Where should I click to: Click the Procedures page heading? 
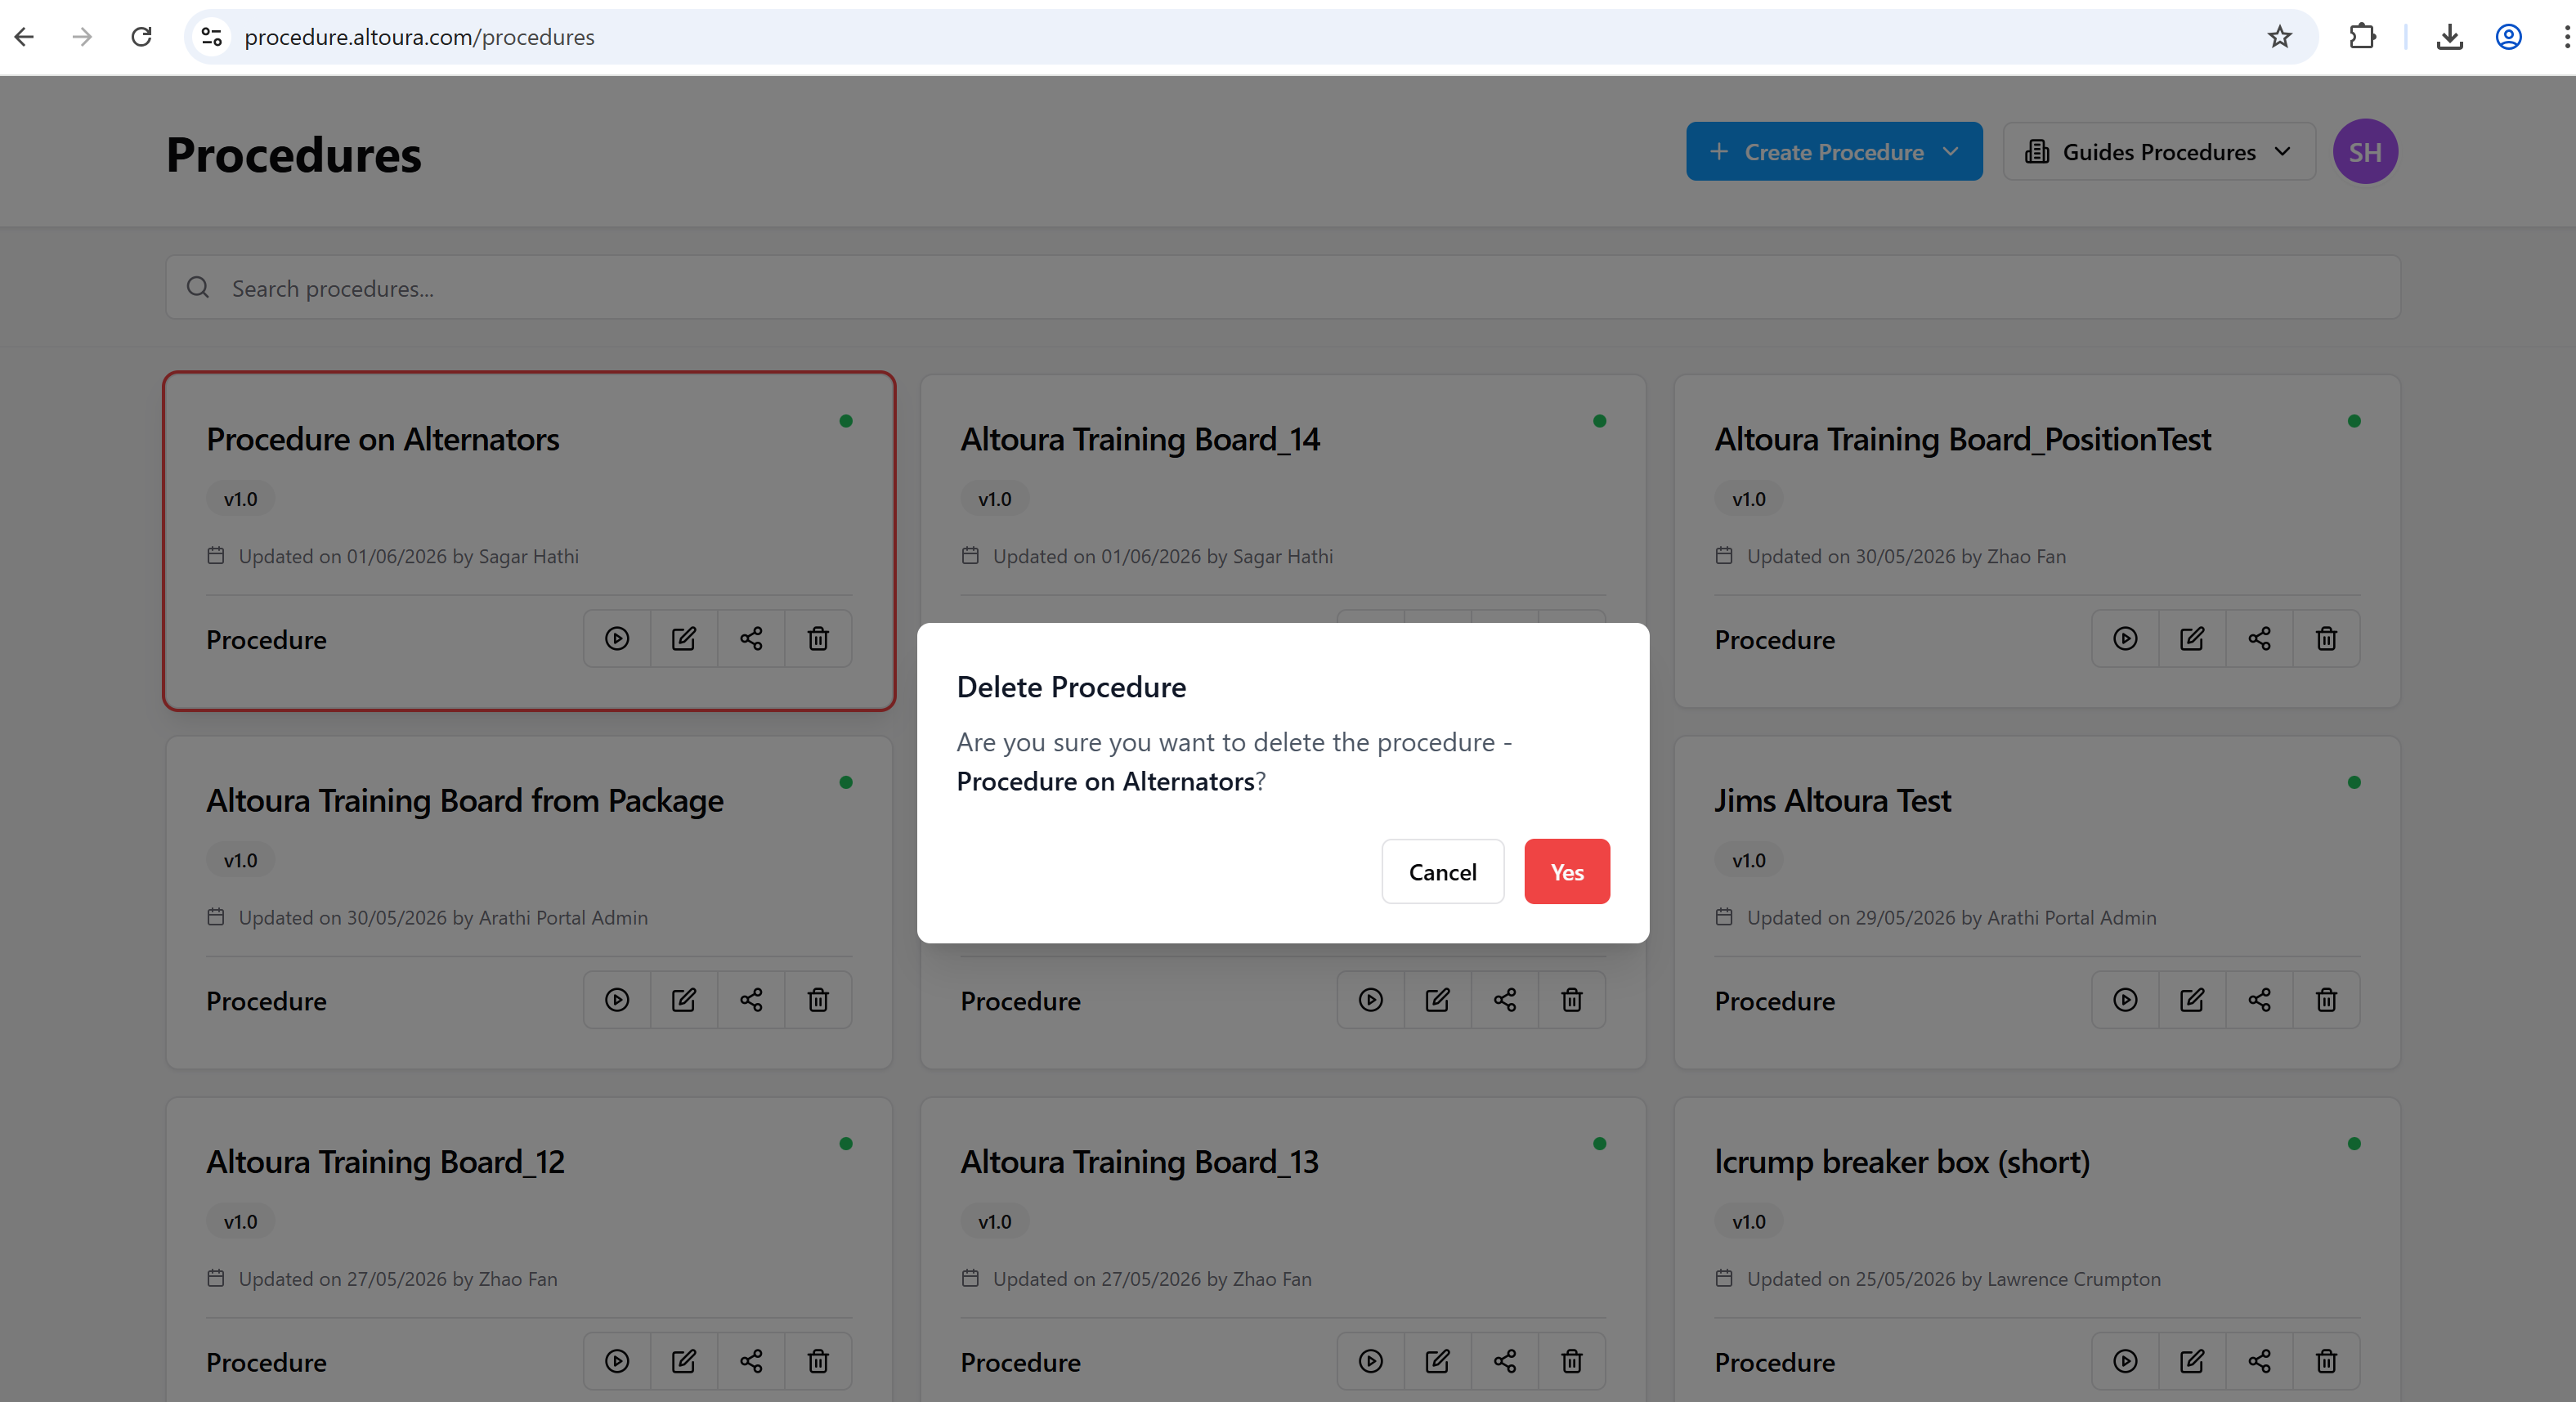294,155
